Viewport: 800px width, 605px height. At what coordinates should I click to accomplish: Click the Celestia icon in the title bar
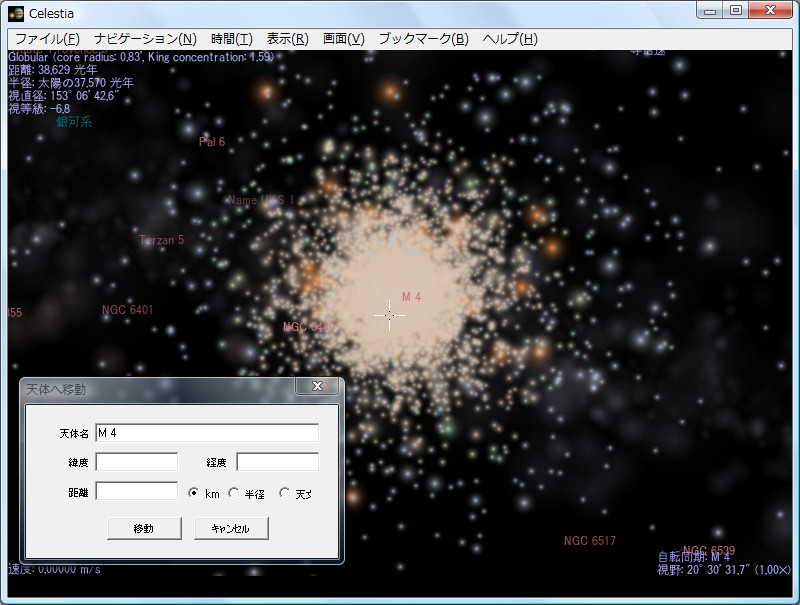pyautogui.click(x=14, y=13)
